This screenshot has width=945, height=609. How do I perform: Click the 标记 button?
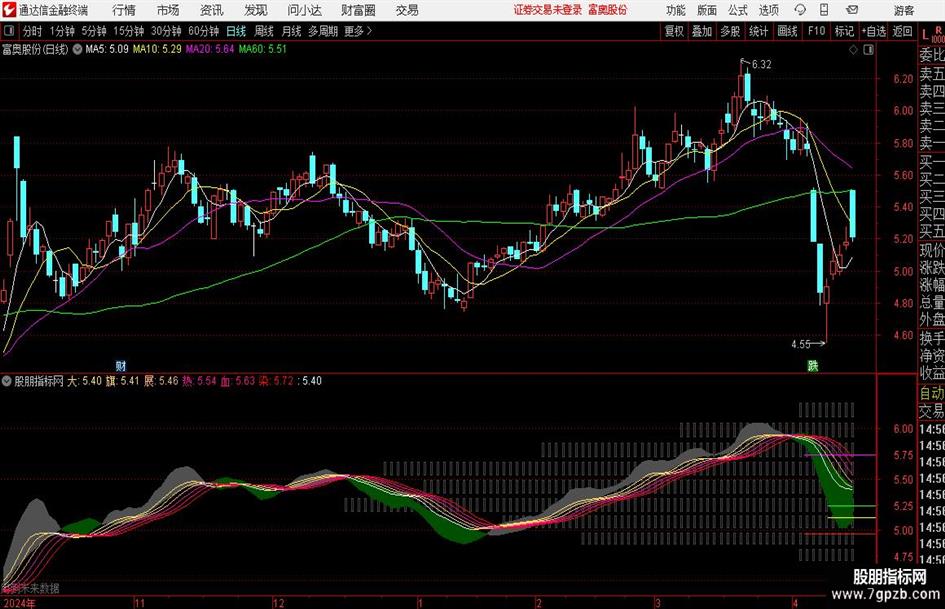click(844, 31)
